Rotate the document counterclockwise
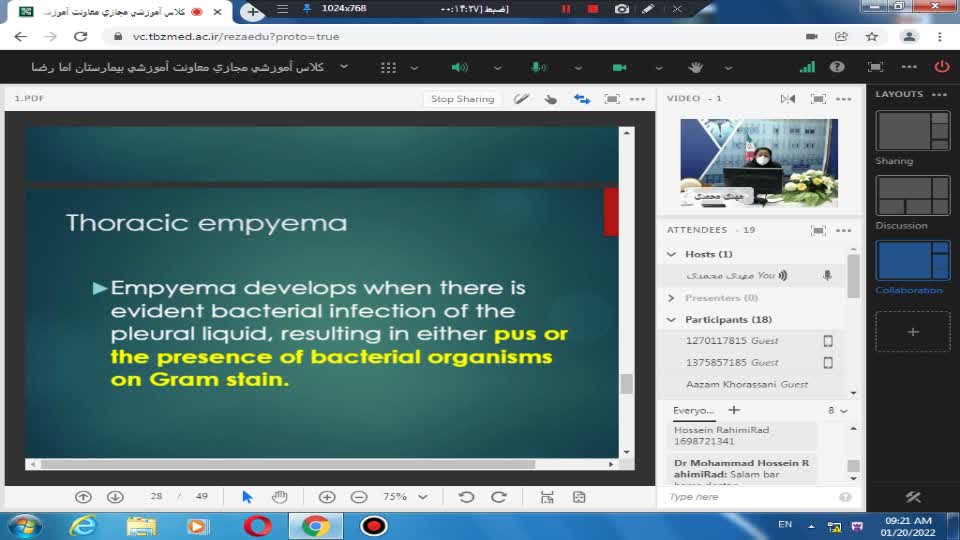Screen dimensions: 960x540 [x=466, y=497]
